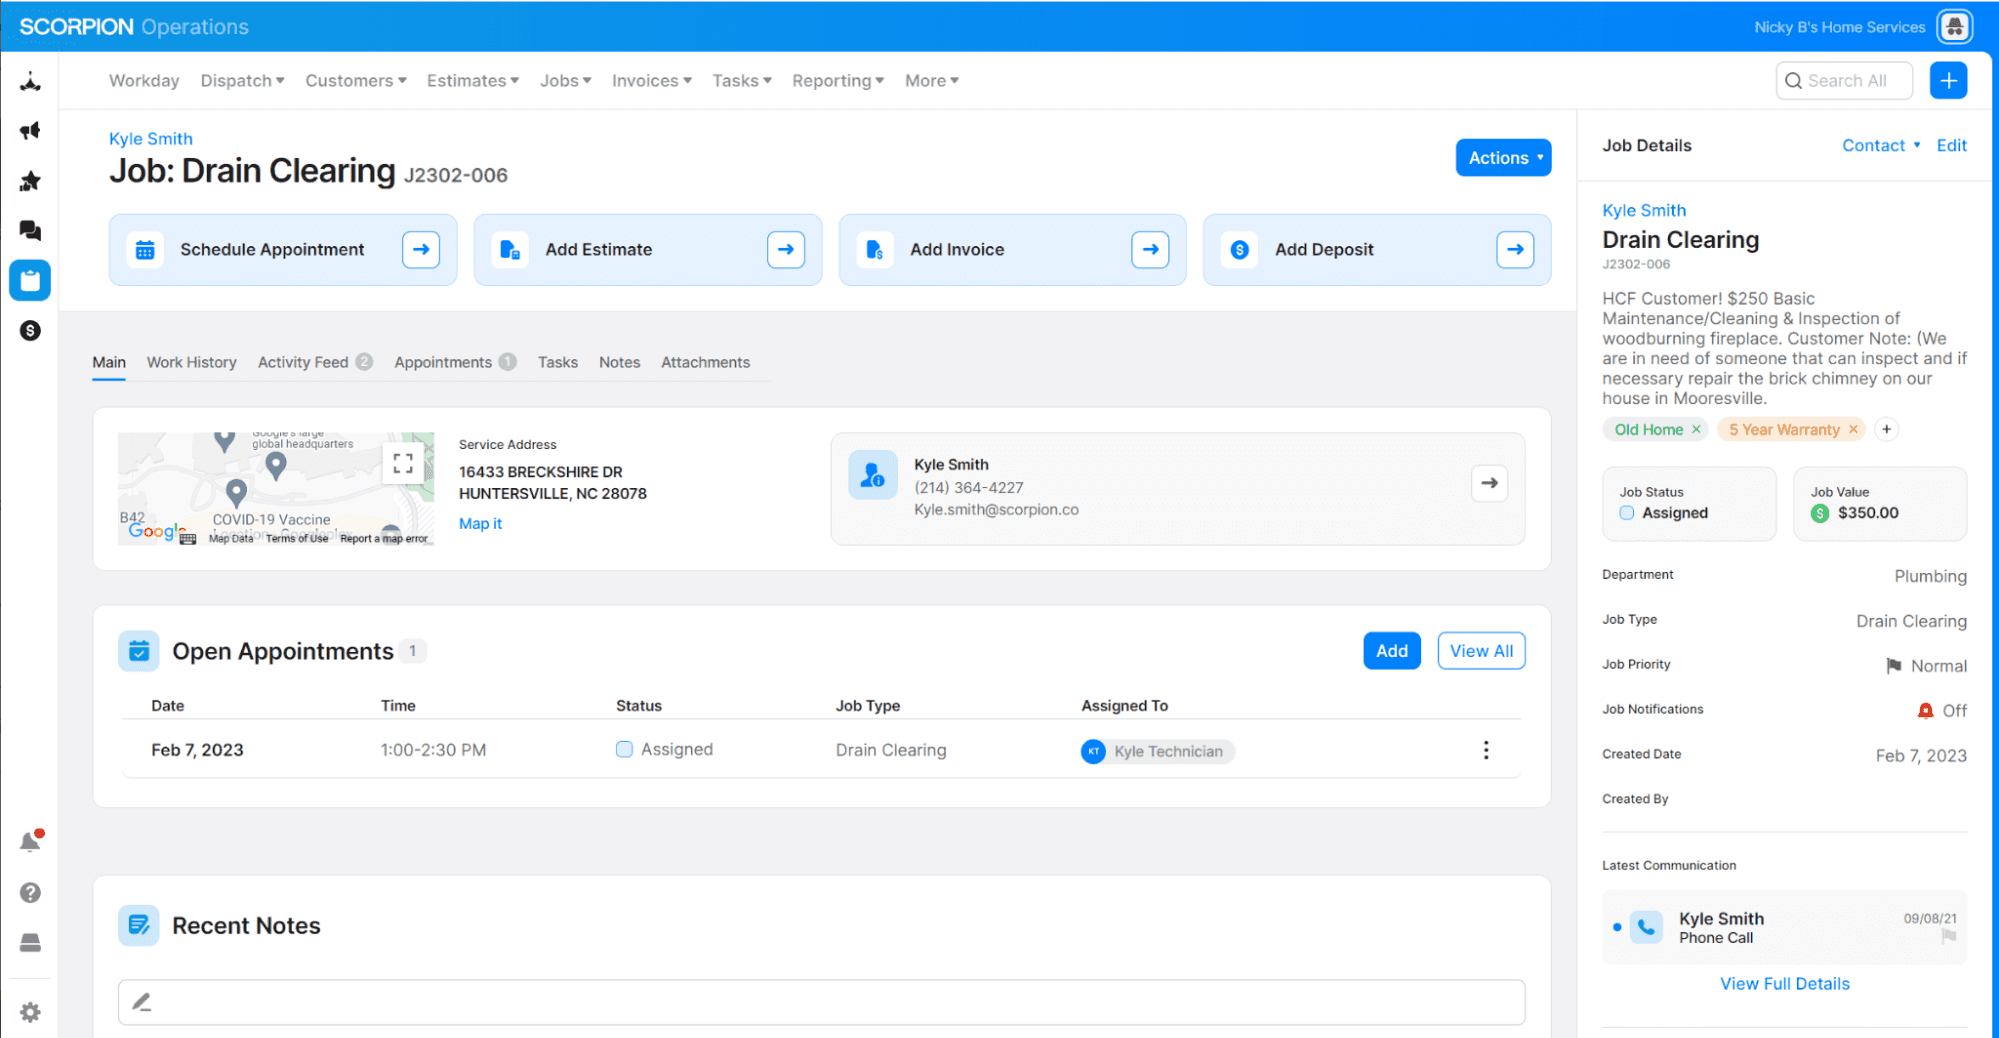Open the chat messages sidebar icon
This screenshot has width=1999, height=1038.
tap(30, 230)
